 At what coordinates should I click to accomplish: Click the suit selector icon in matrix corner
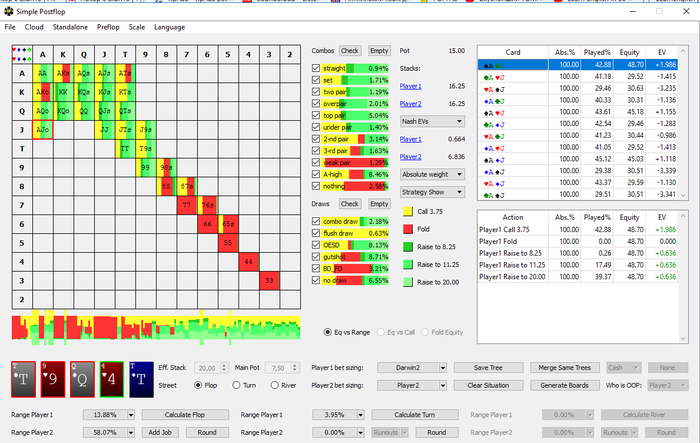pos(22,54)
